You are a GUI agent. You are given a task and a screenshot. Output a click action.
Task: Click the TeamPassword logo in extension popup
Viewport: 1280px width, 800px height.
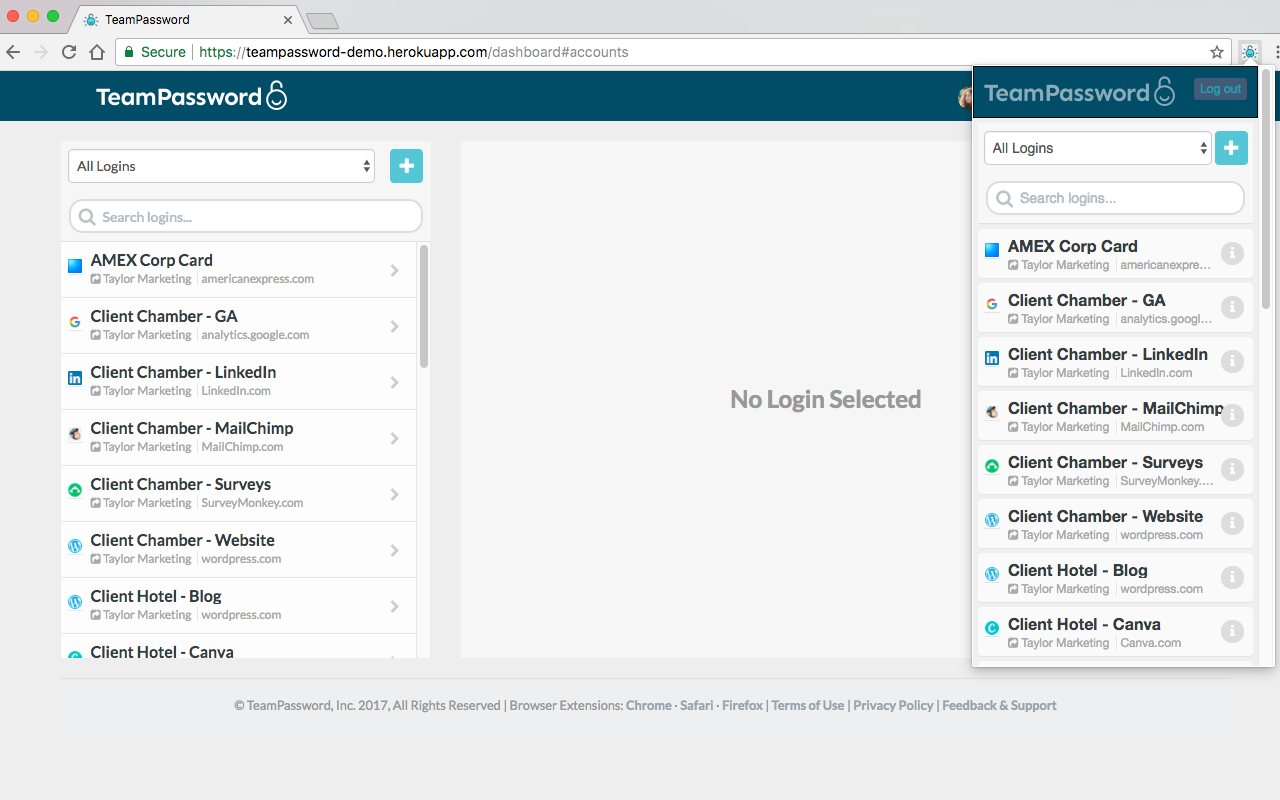(1080, 92)
